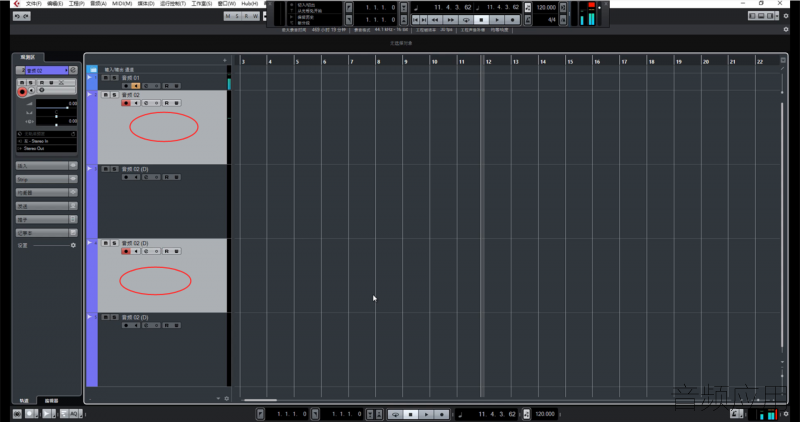
Task: Click the orange monitor button on the 音频 01 track
Action: (x=136, y=86)
